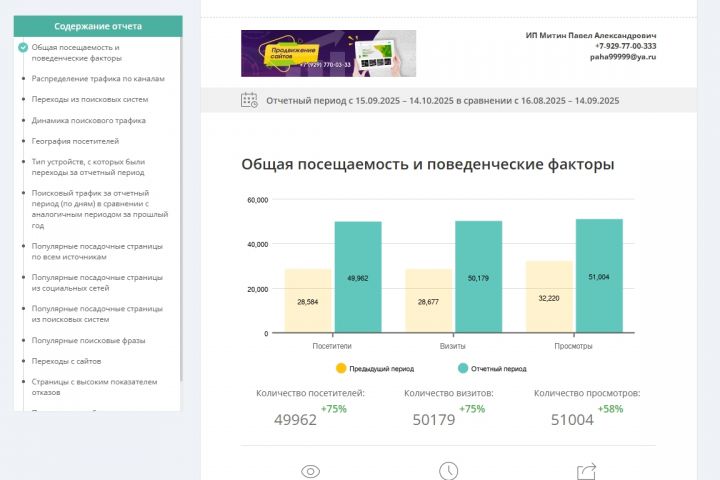
Task: Open 'Переходы с сайтов' section
Action: pyautogui.click(x=66, y=361)
